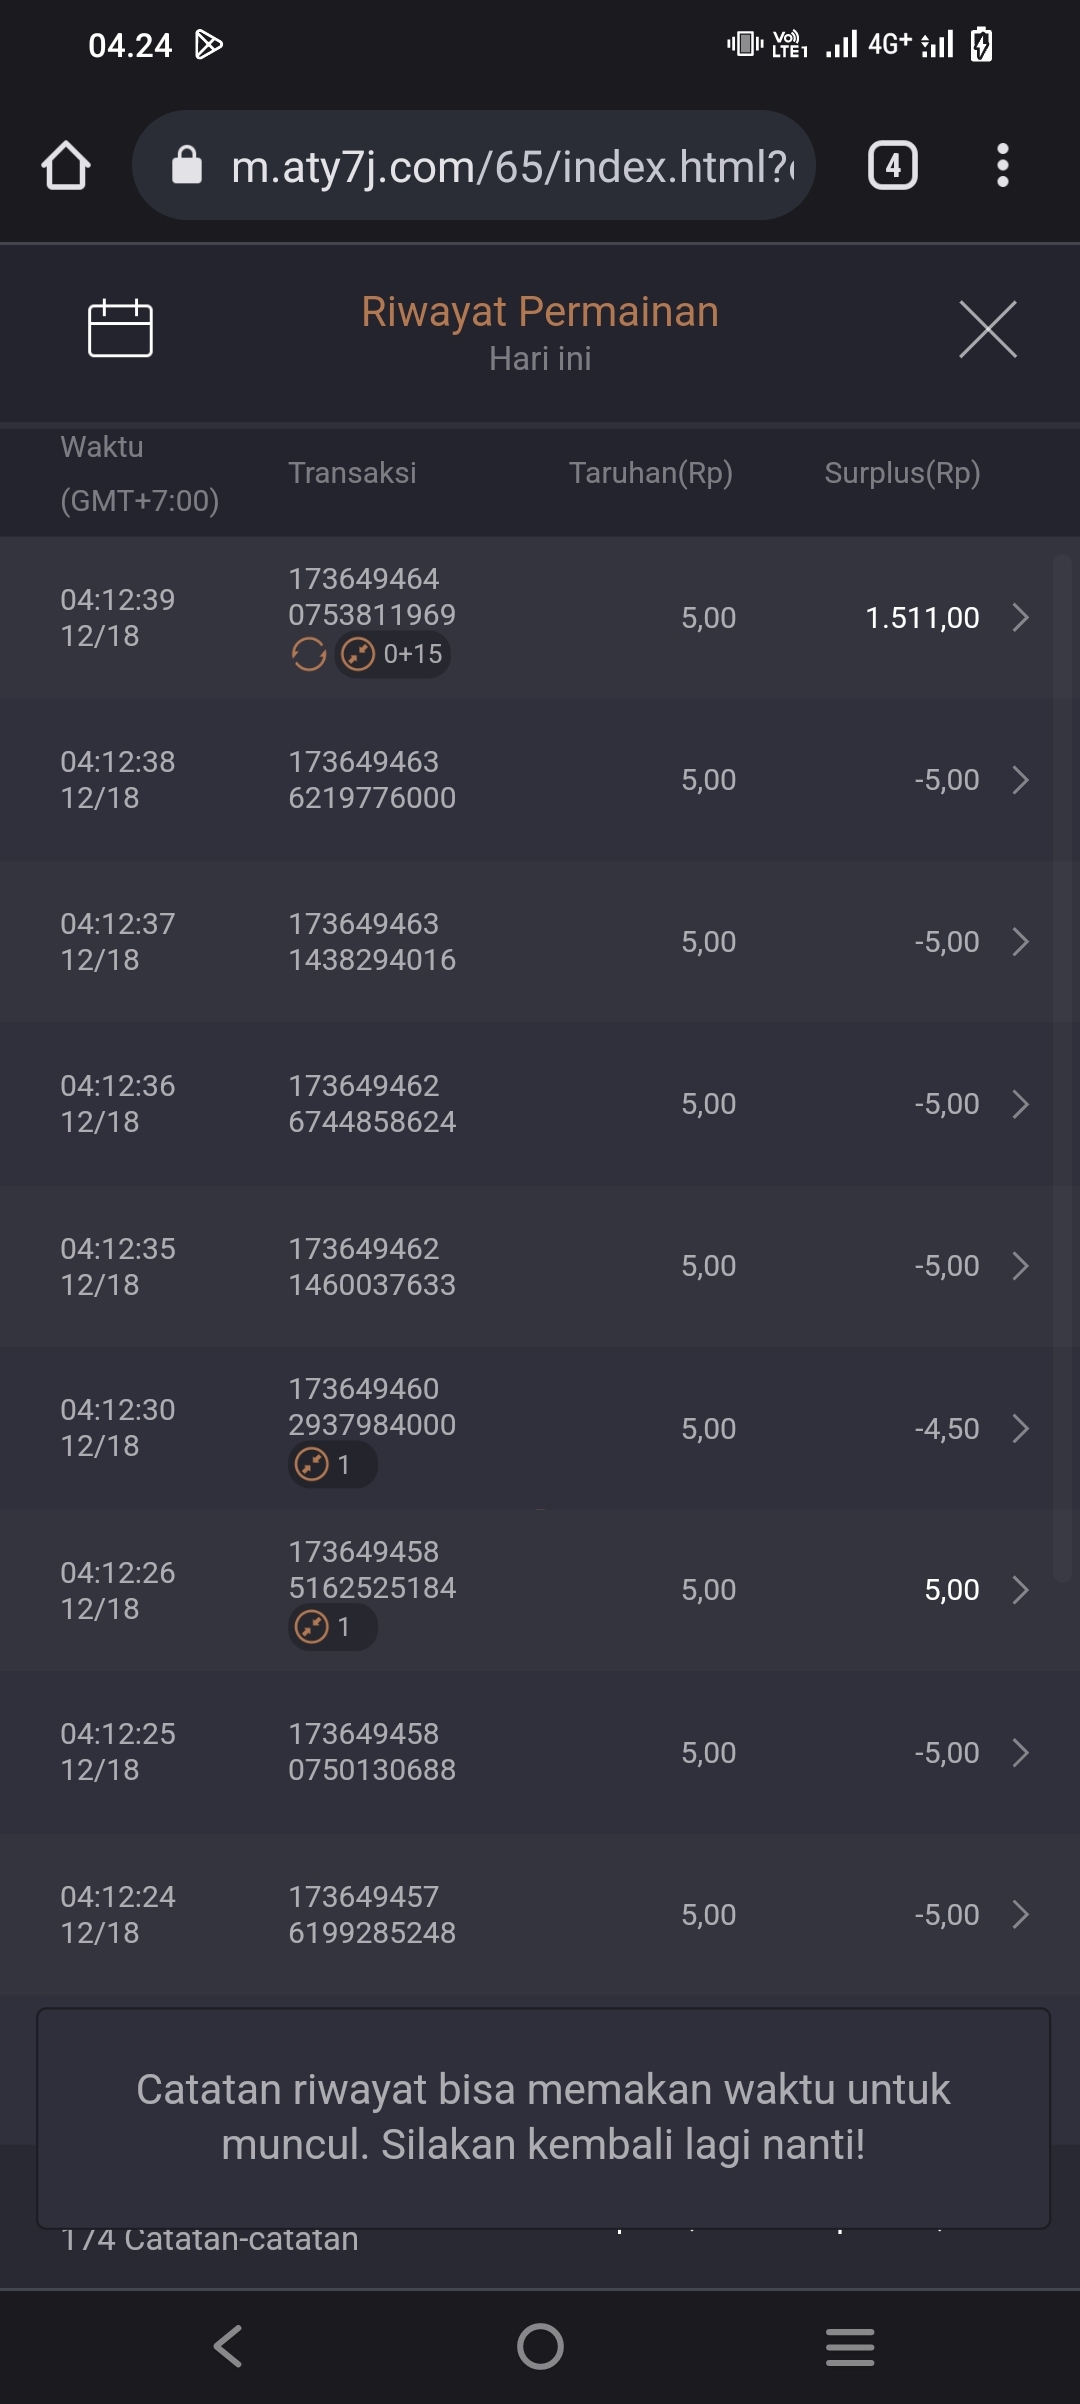
Task: Tap the 0+15 bonus badge
Action: (x=393, y=655)
